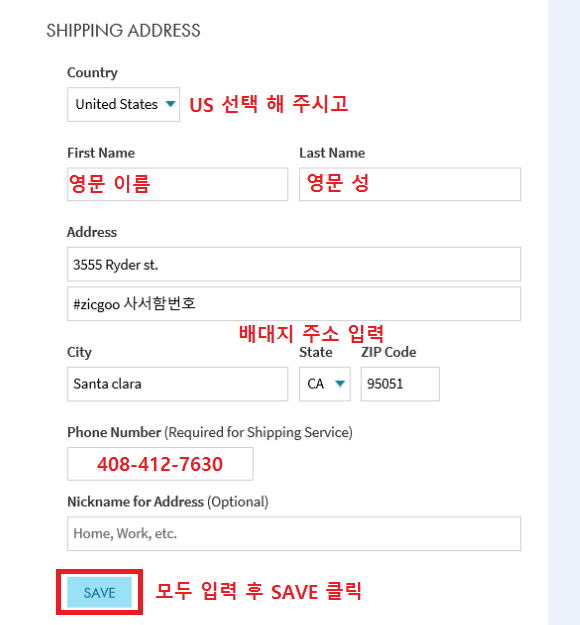This screenshot has height=625, width=580.
Task: Select the address line with 3555 Ryder st.
Action: click(x=294, y=264)
